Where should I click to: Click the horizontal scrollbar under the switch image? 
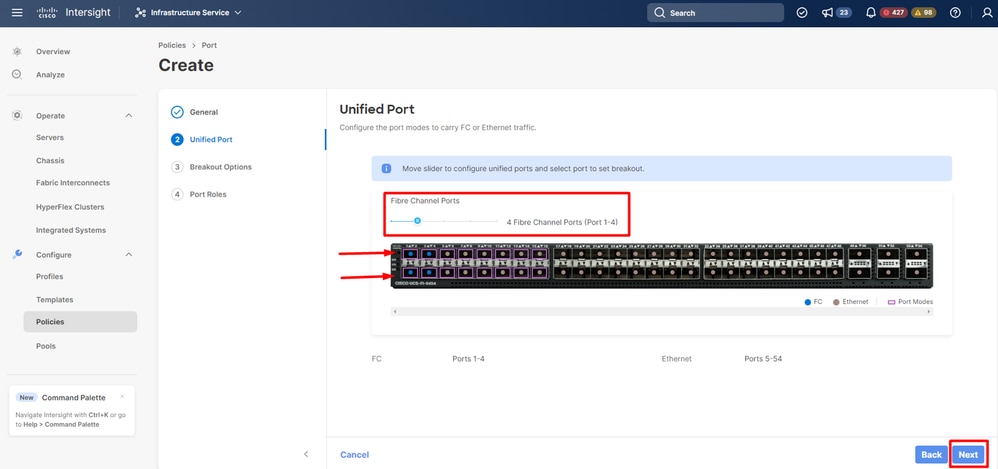(x=661, y=312)
